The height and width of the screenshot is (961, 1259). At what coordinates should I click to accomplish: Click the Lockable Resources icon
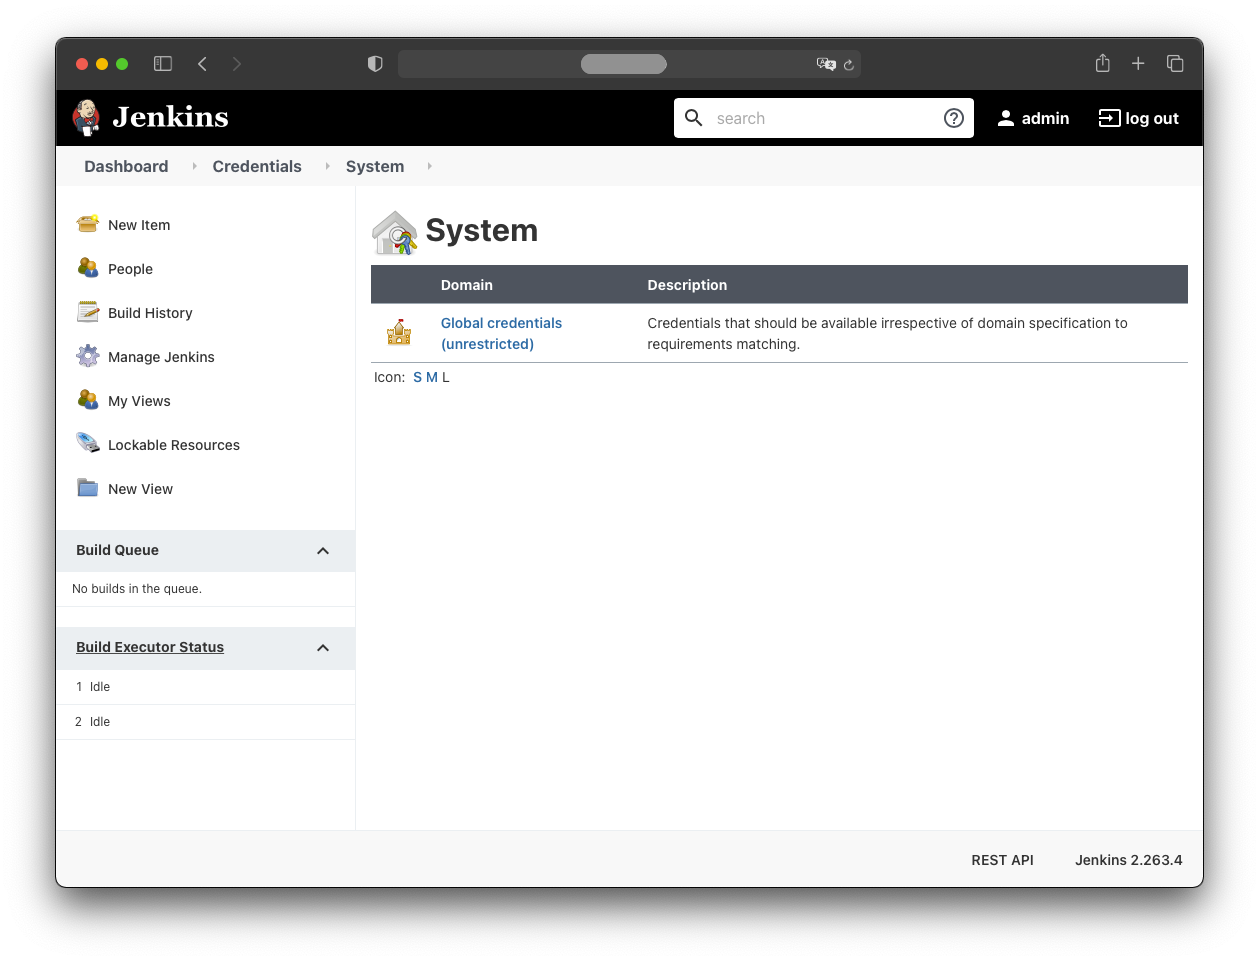[x=88, y=443]
